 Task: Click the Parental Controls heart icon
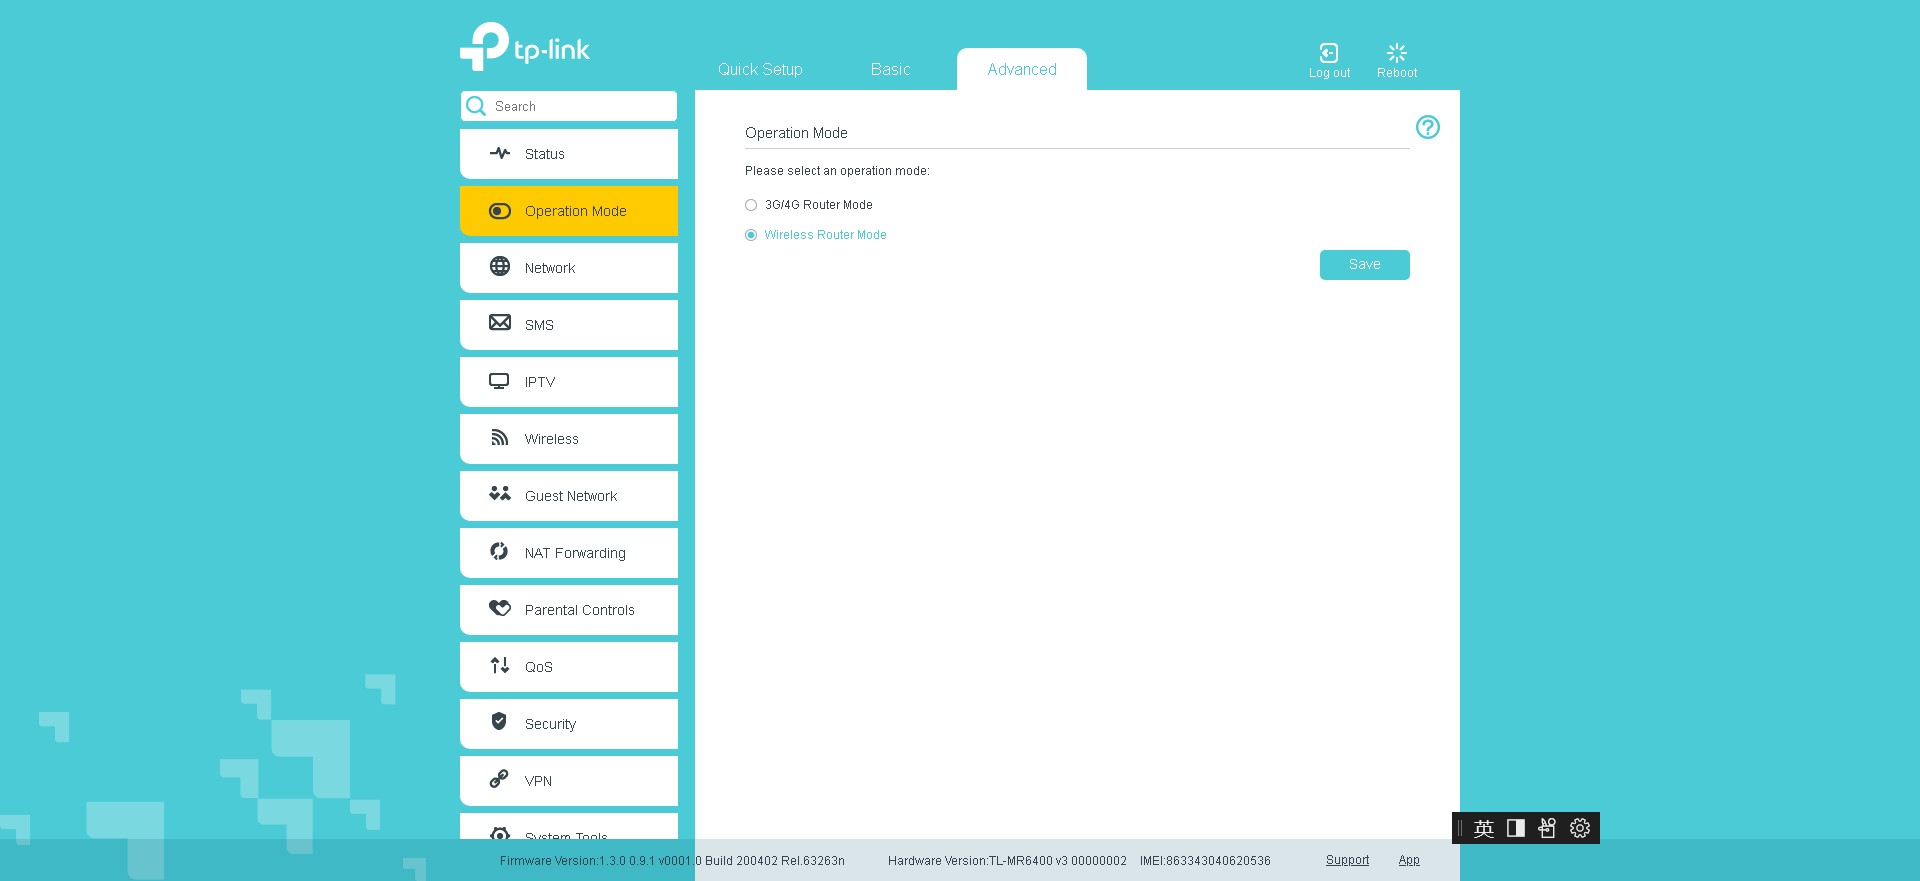(500, 608)
